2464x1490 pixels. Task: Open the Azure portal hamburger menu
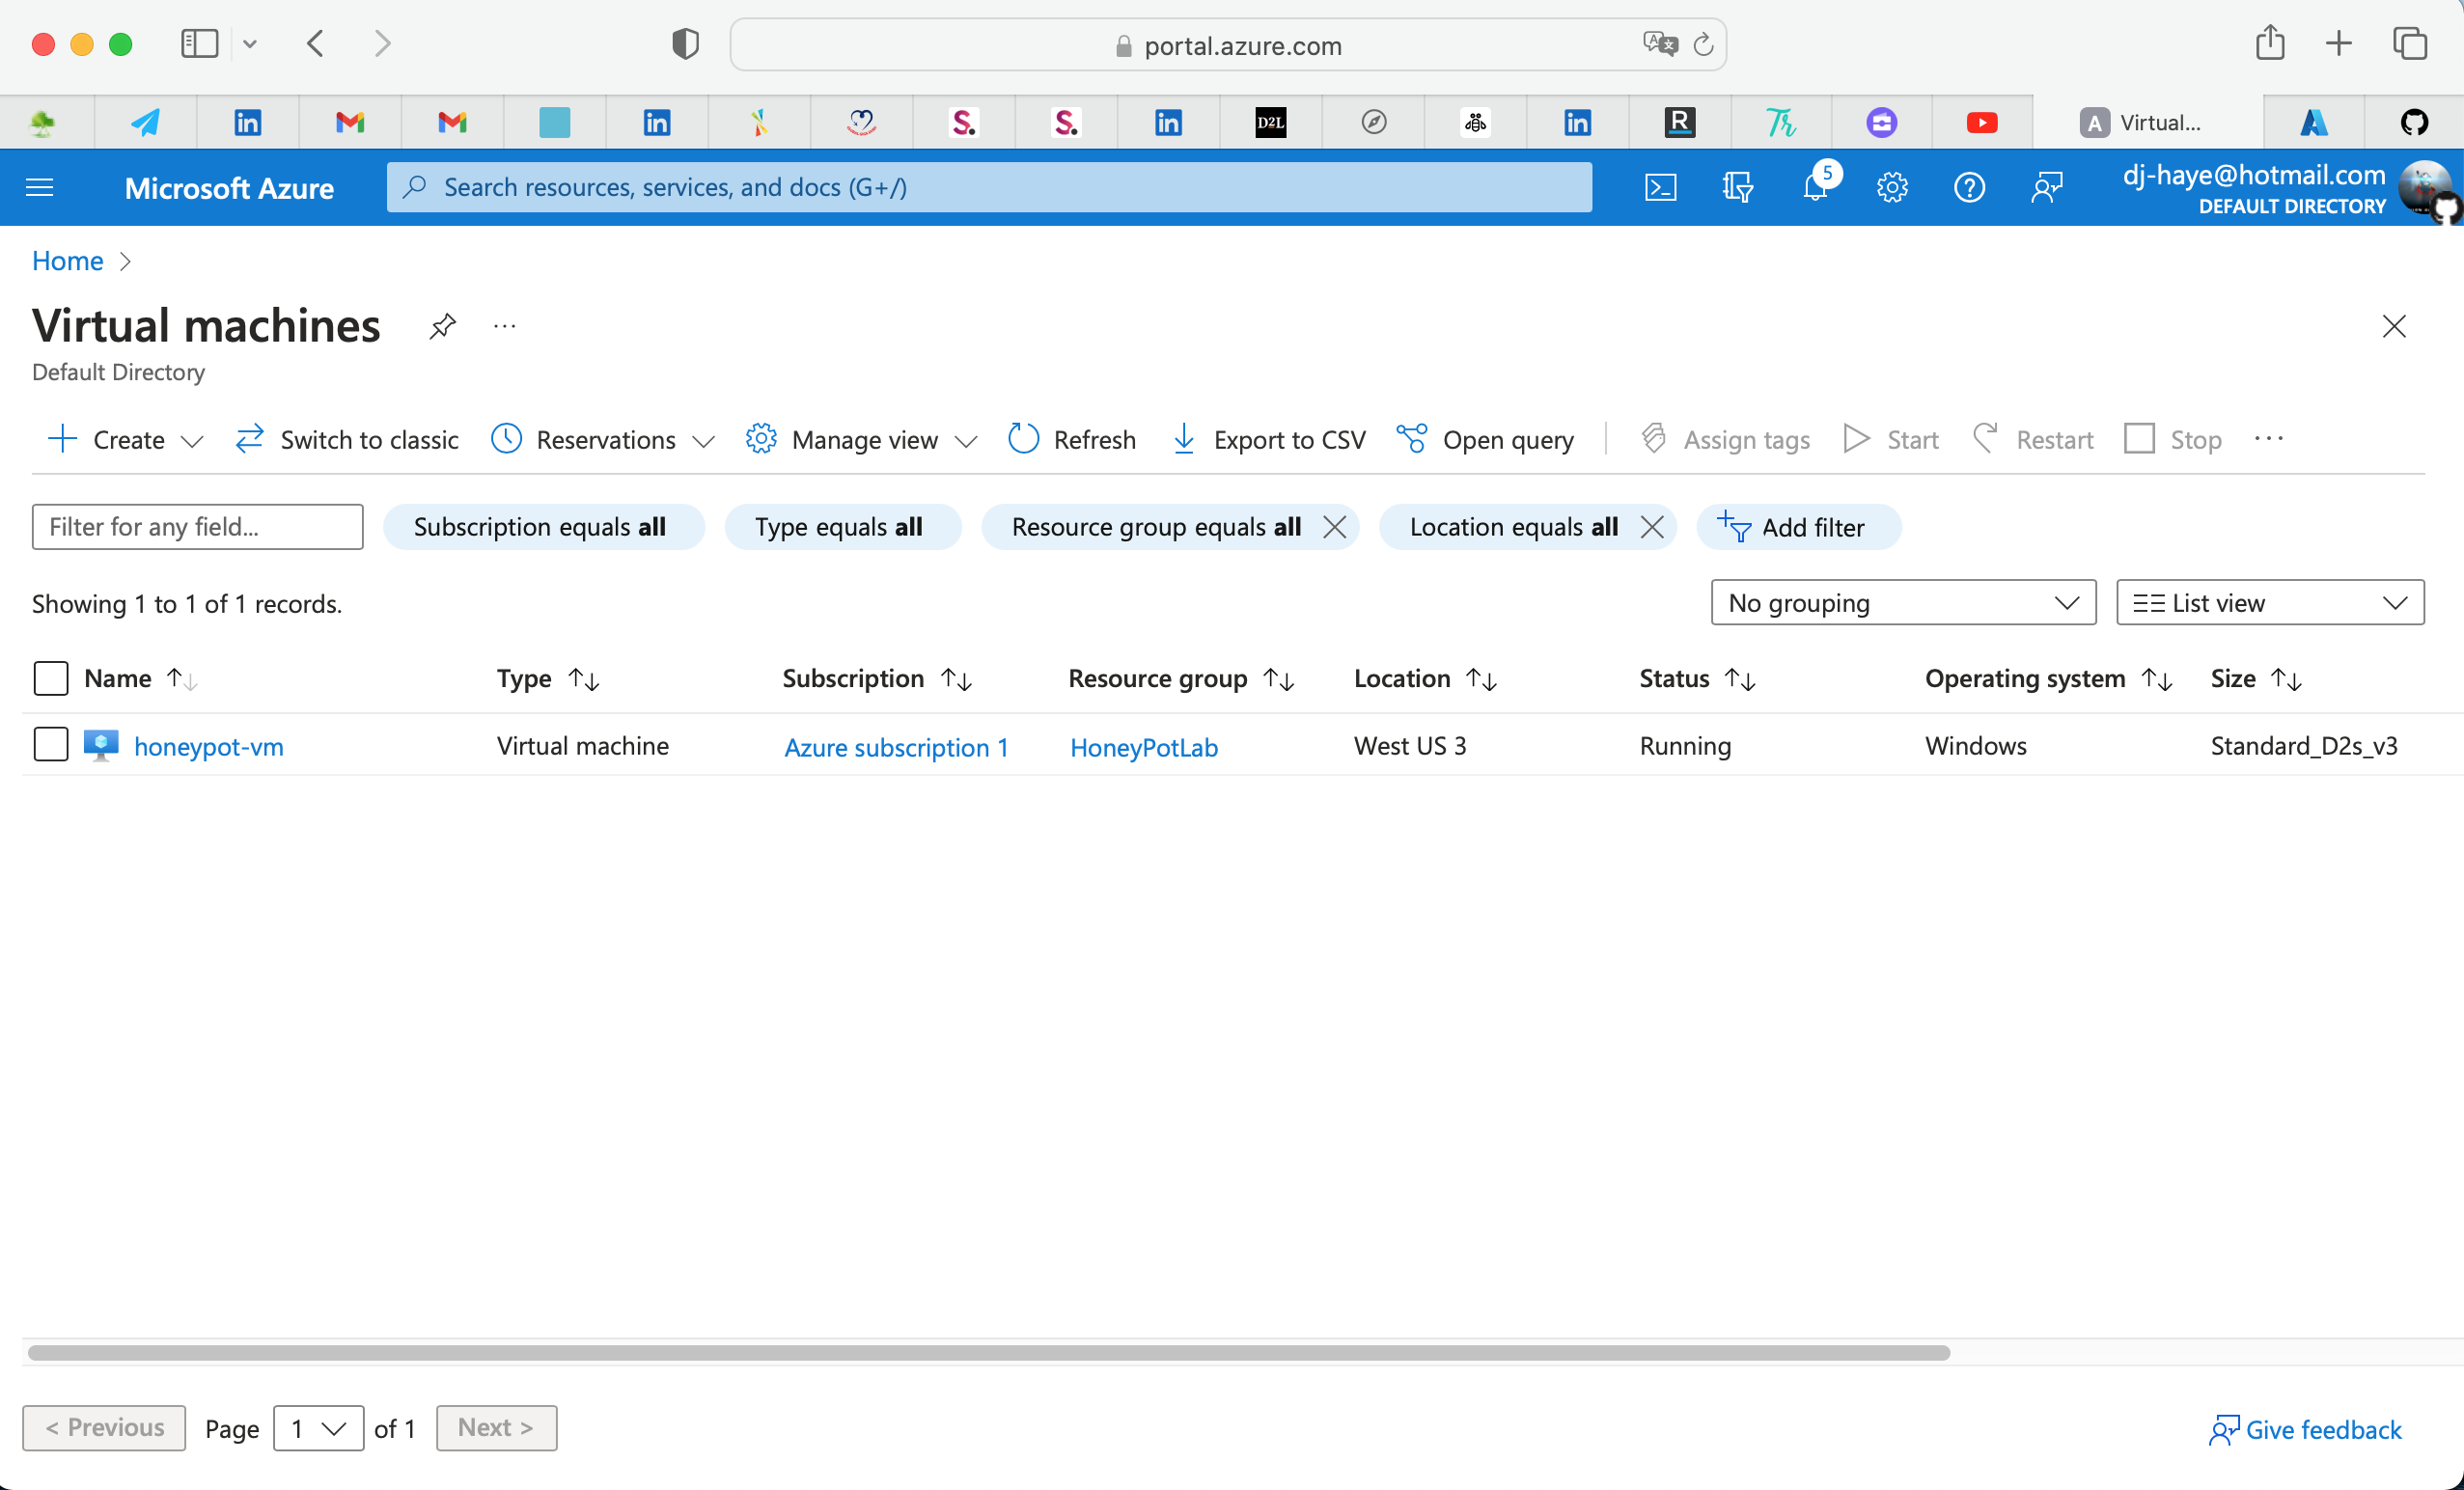click(39, 187)
